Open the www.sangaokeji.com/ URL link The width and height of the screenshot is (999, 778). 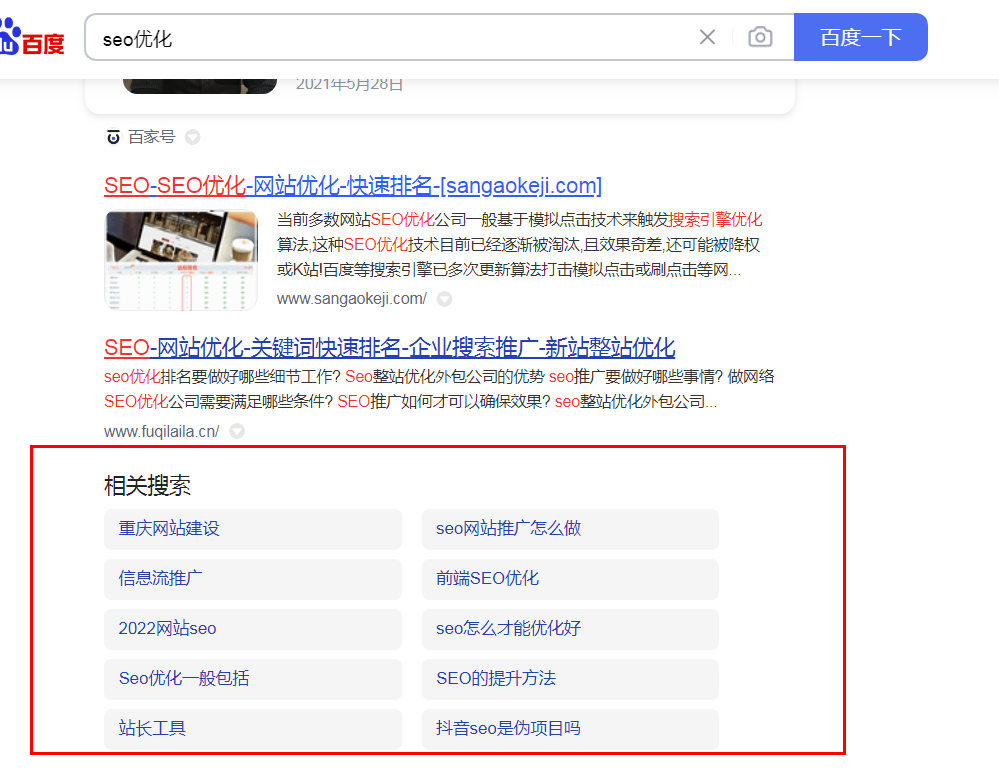tap(352, 299)
